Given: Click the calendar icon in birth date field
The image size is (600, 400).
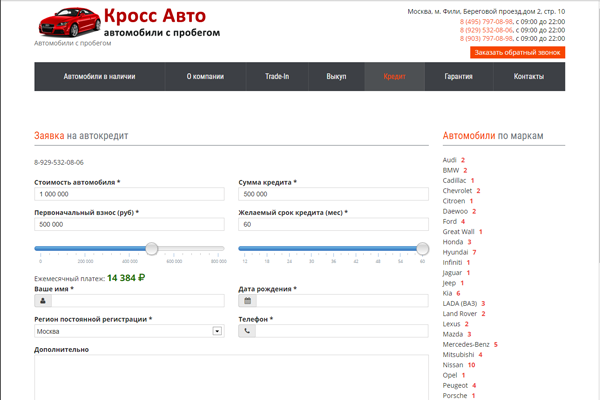Looking at the screenshot, I should (x=247, y=300).
